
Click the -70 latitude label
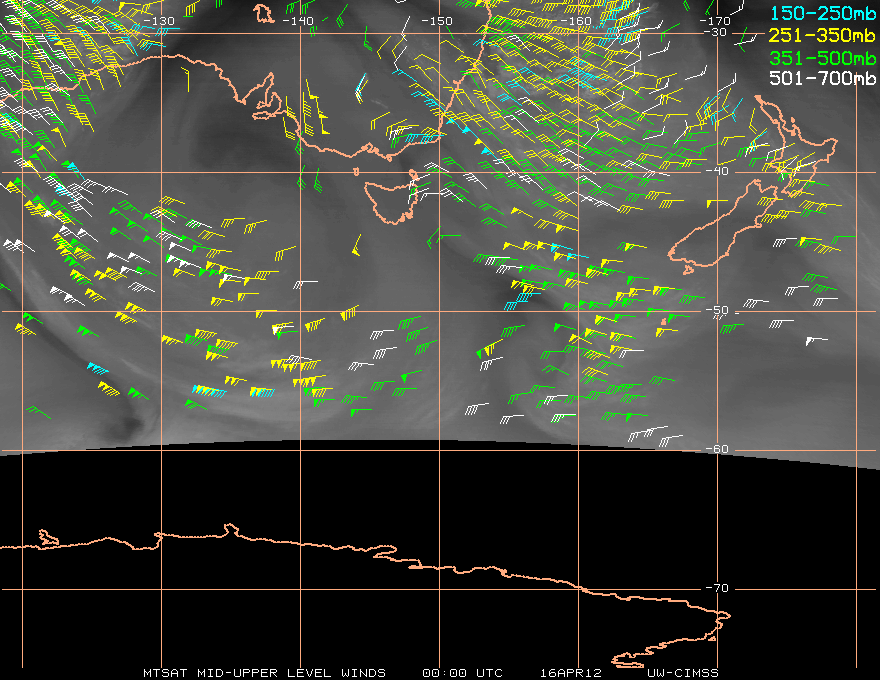(717, 589)
